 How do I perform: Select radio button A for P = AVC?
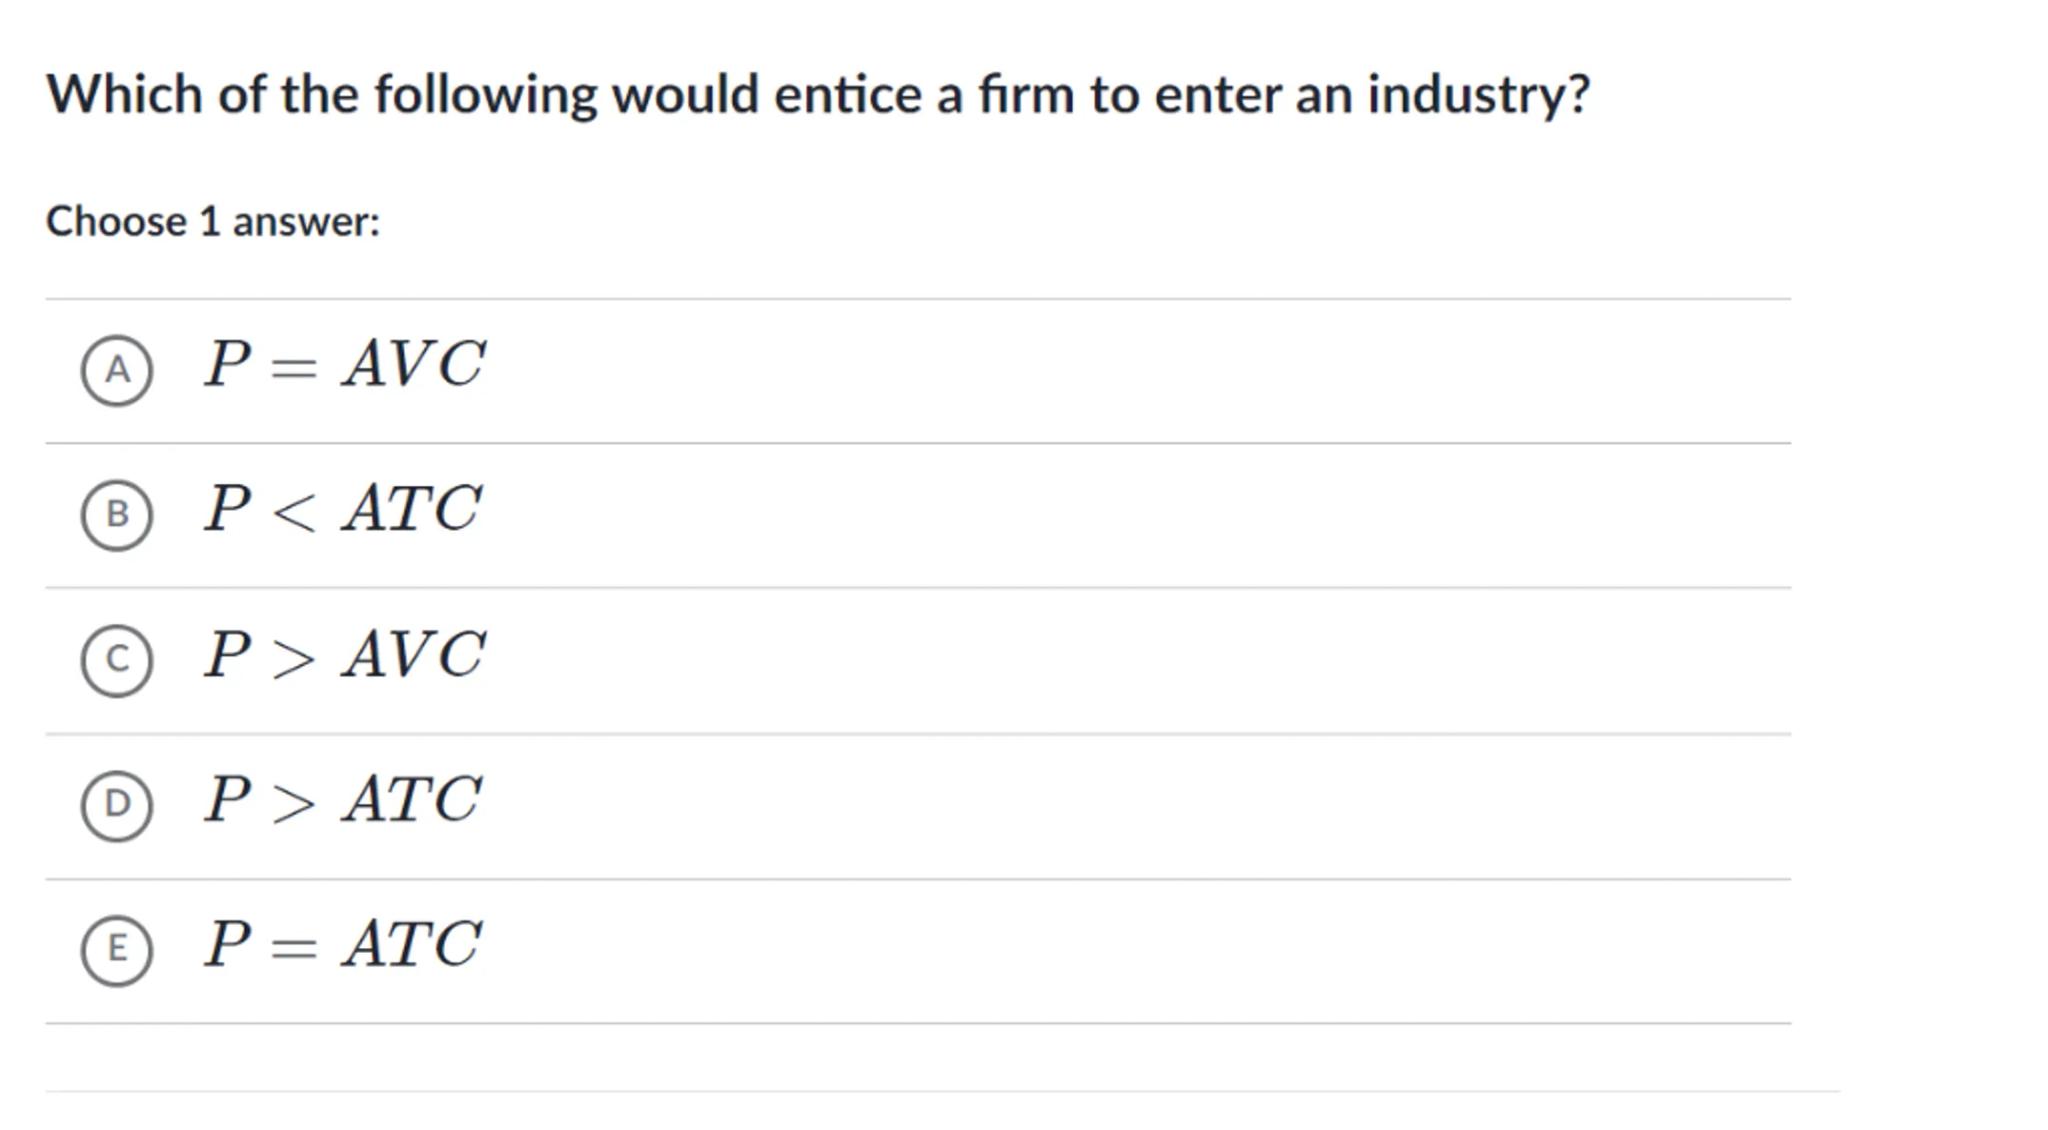117,370
